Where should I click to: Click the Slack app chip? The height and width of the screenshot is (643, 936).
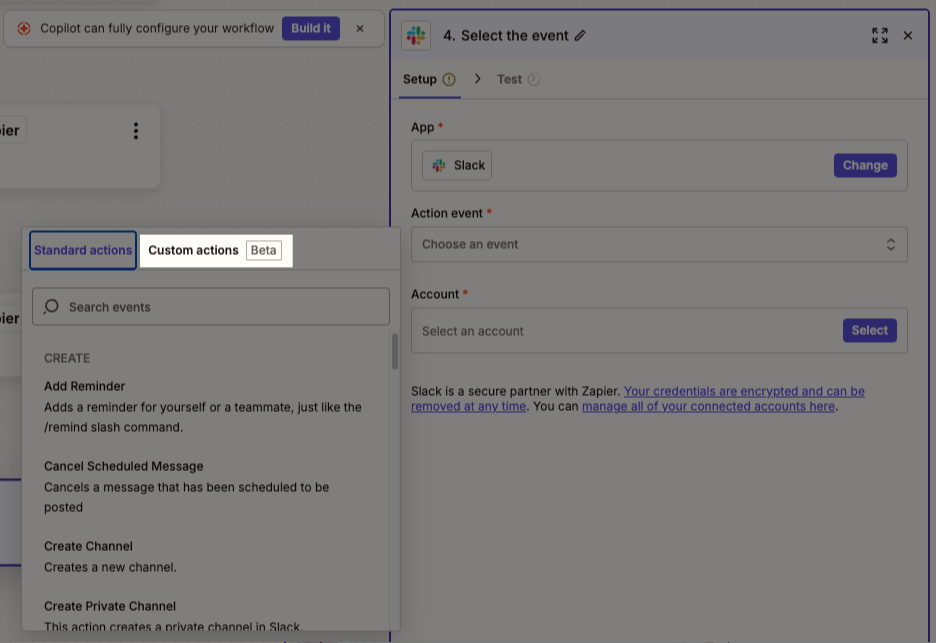tap(457, 166)
